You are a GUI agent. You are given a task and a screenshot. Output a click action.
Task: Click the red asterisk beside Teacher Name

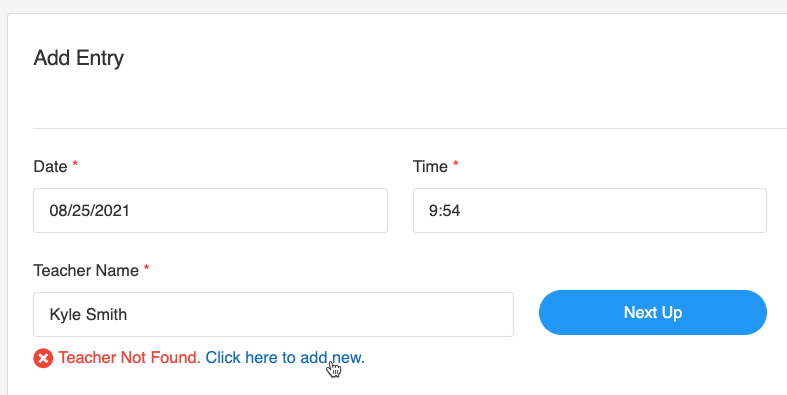click(x=147, y=269)
